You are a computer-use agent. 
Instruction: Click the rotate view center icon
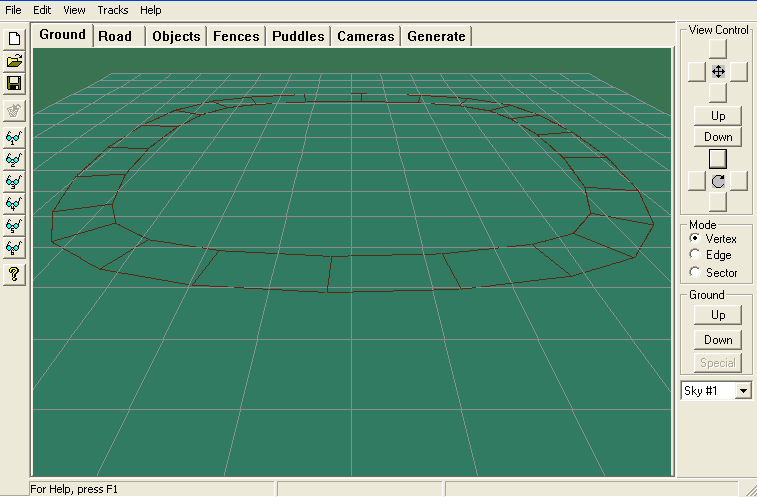718,181
